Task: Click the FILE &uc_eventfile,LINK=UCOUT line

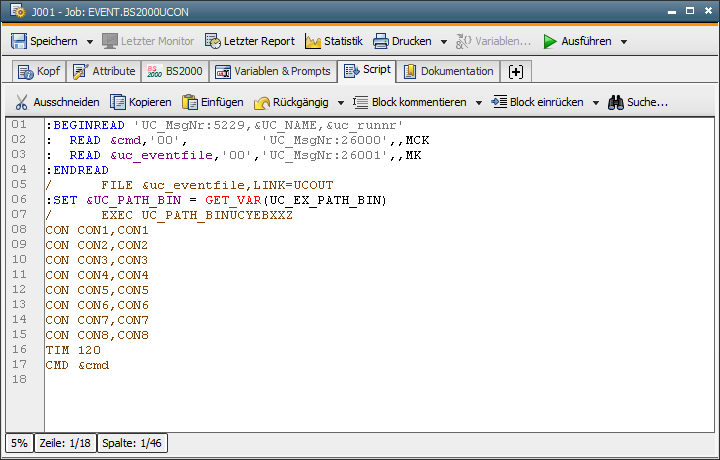Action: tap(190, 185)
